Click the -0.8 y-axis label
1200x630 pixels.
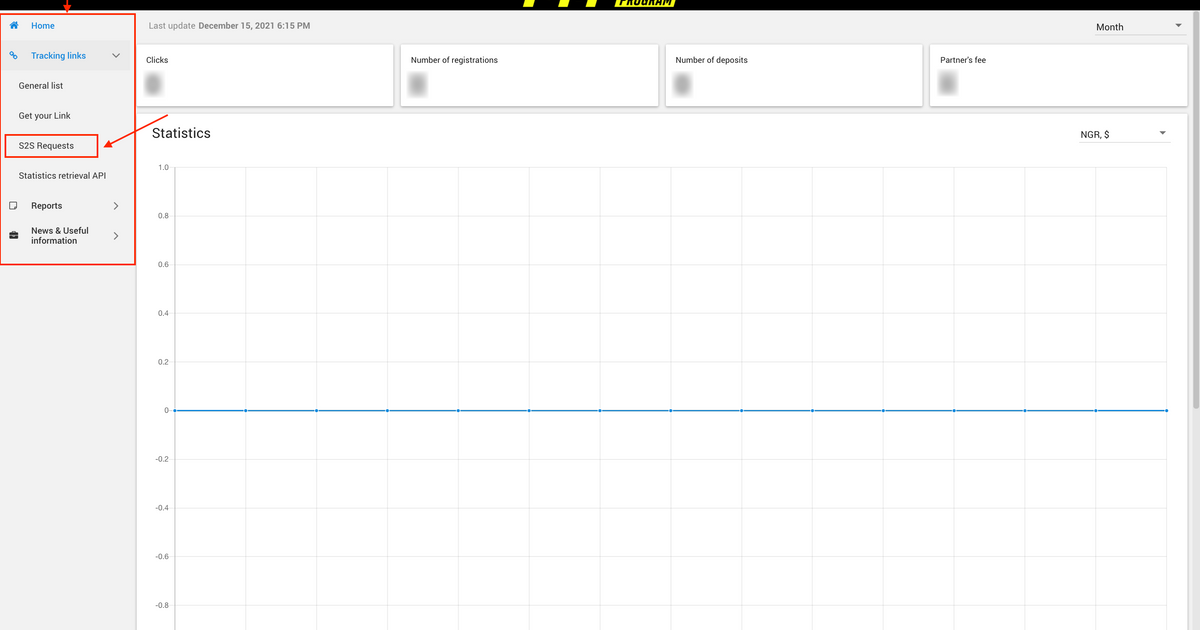tap(161, 605)
